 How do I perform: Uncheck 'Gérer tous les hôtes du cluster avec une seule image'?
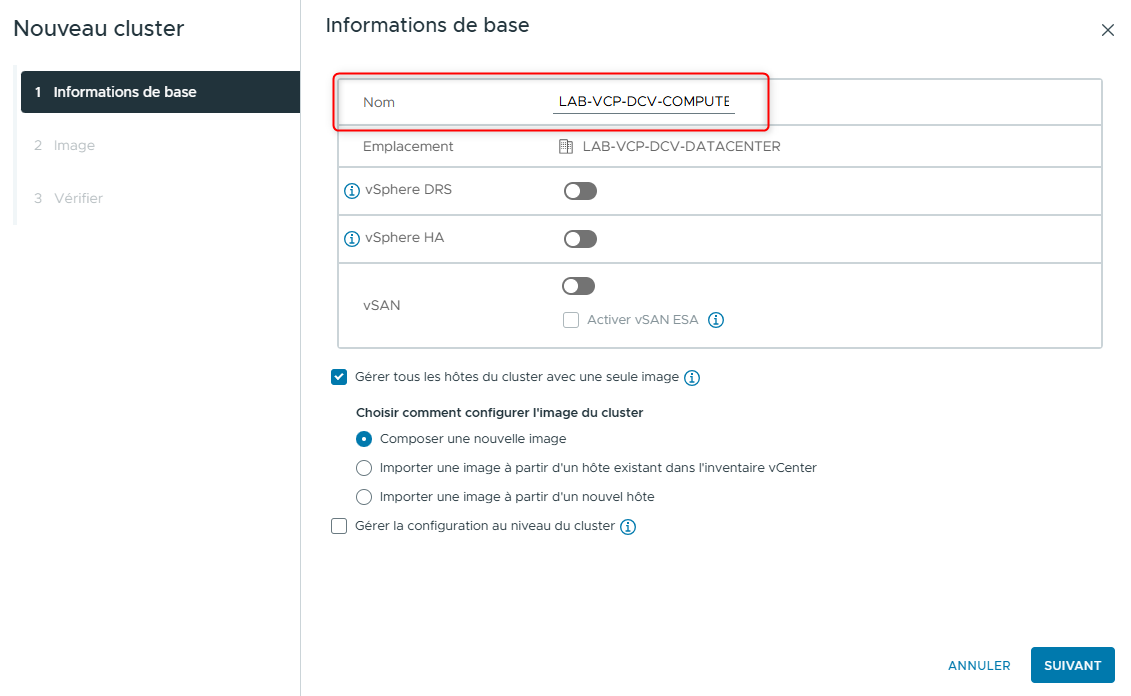coord(339,377)
